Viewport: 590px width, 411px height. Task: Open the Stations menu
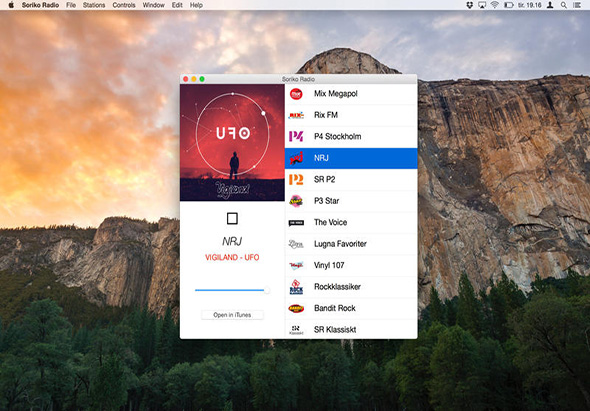[x=94, y=5]
